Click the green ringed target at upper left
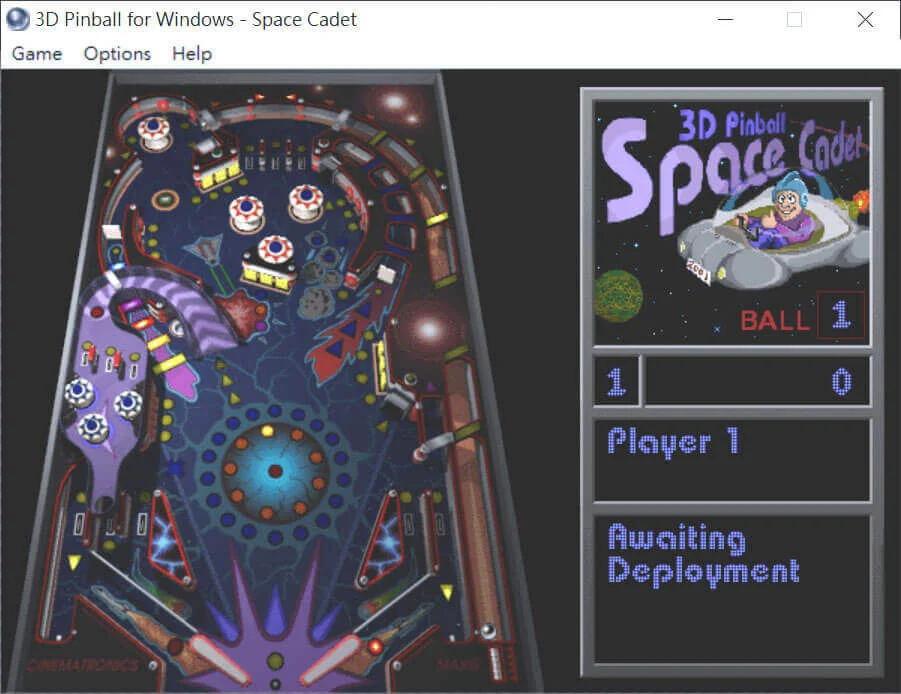Image resolution: width=901 pixels, height=694 pixels. pos(165,199)
